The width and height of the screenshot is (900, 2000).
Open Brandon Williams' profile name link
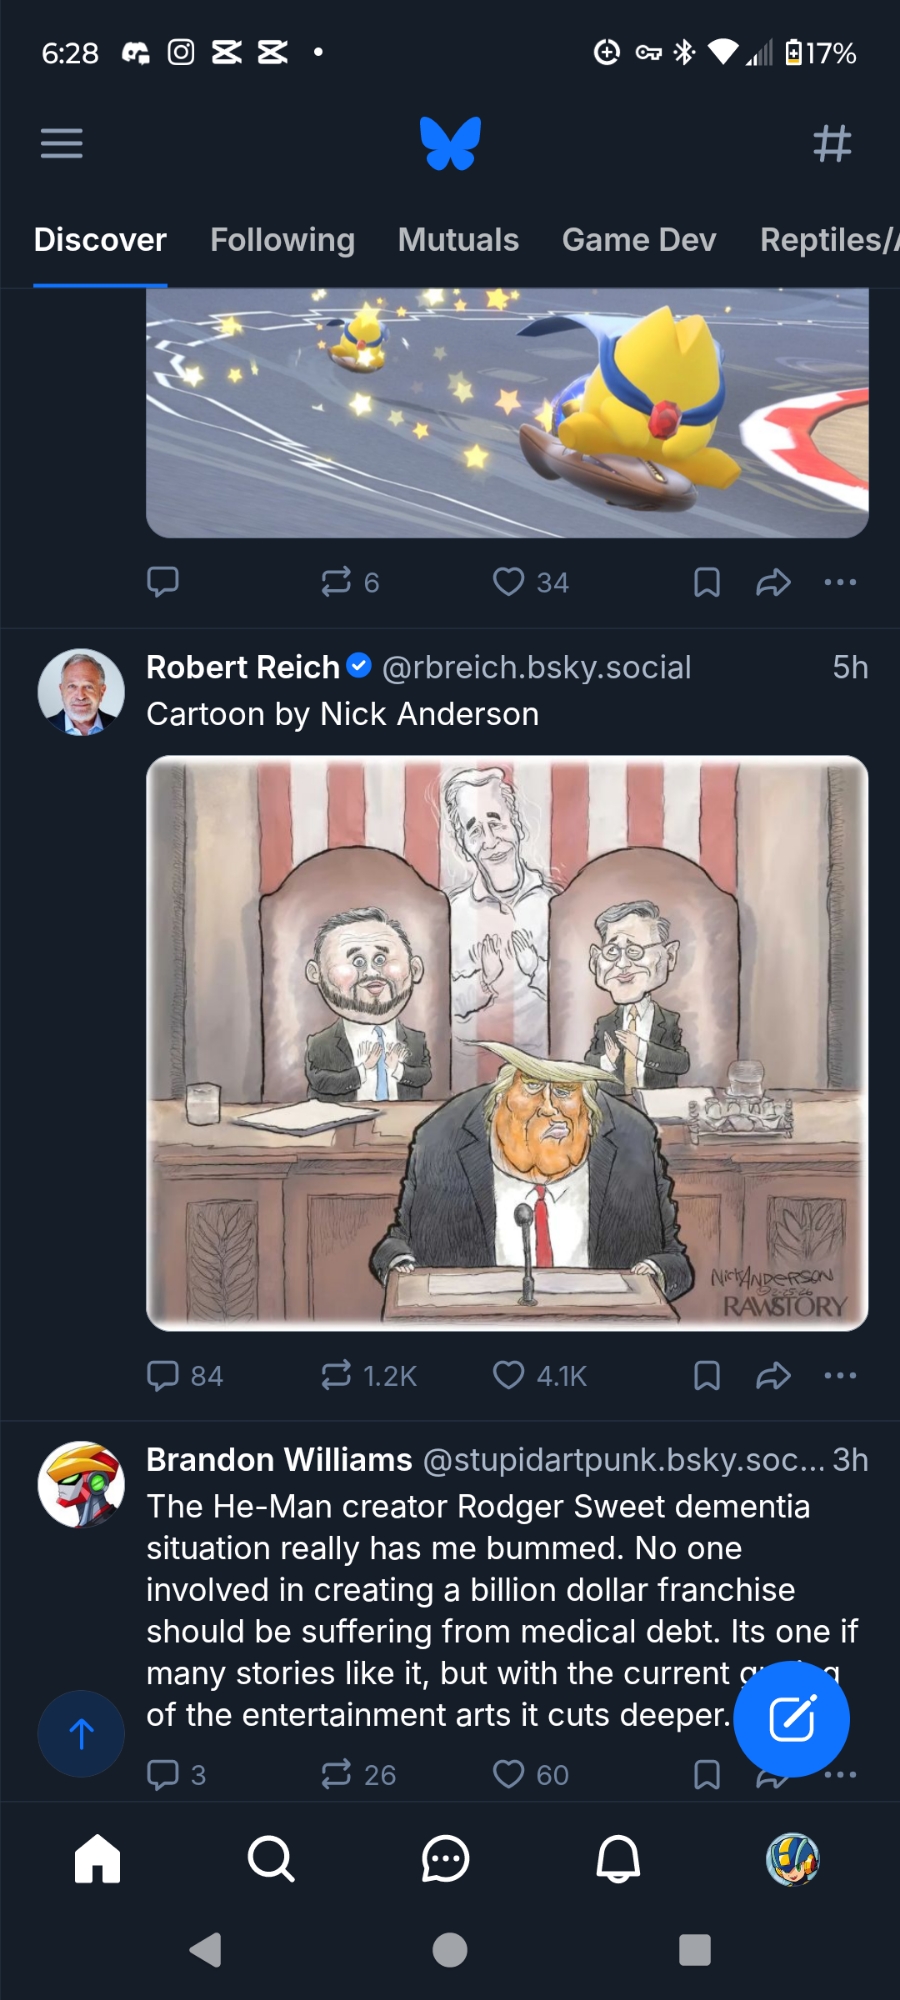tap(279, 1460)
